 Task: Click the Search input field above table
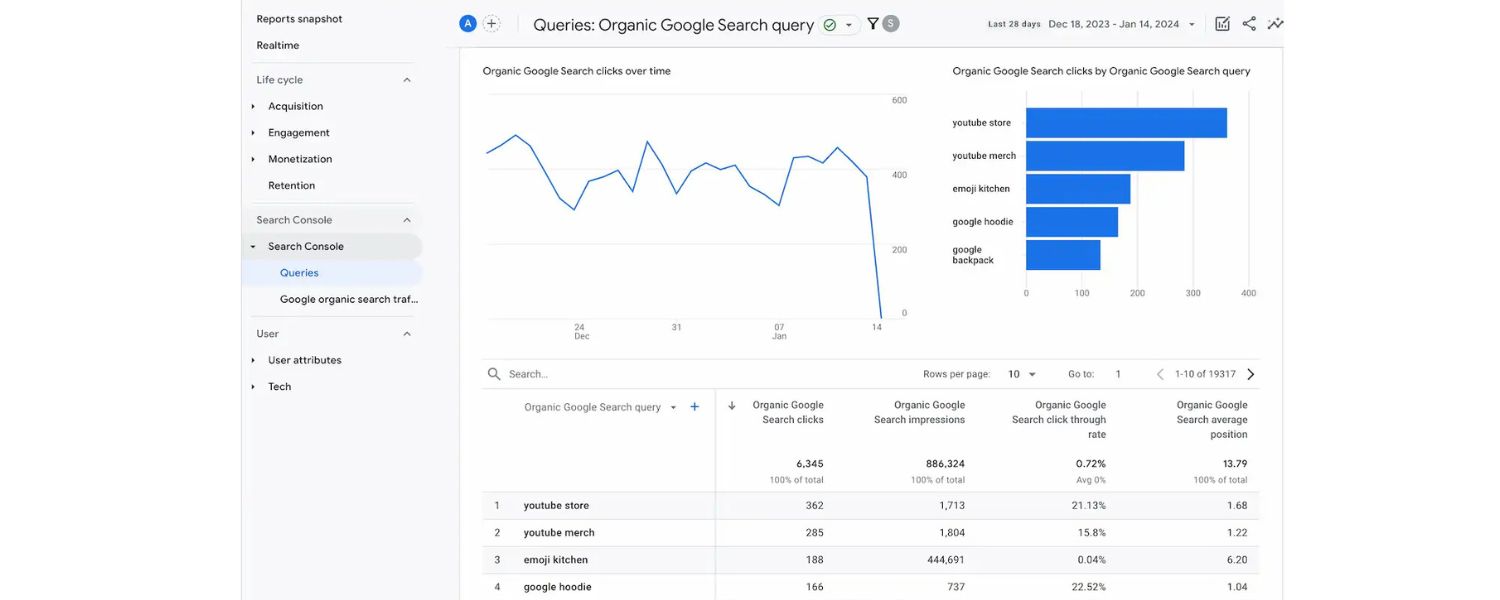point(540,373)
